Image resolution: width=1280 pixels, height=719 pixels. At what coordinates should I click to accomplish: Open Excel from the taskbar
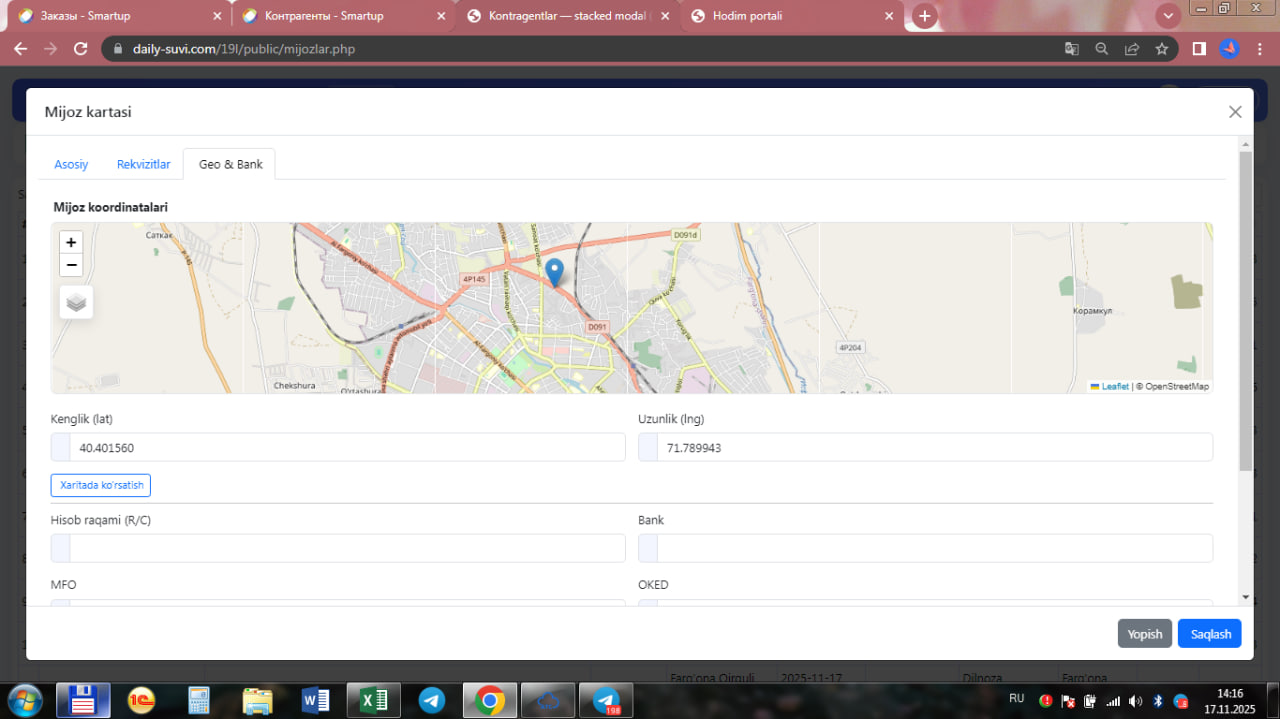(373, 700)
